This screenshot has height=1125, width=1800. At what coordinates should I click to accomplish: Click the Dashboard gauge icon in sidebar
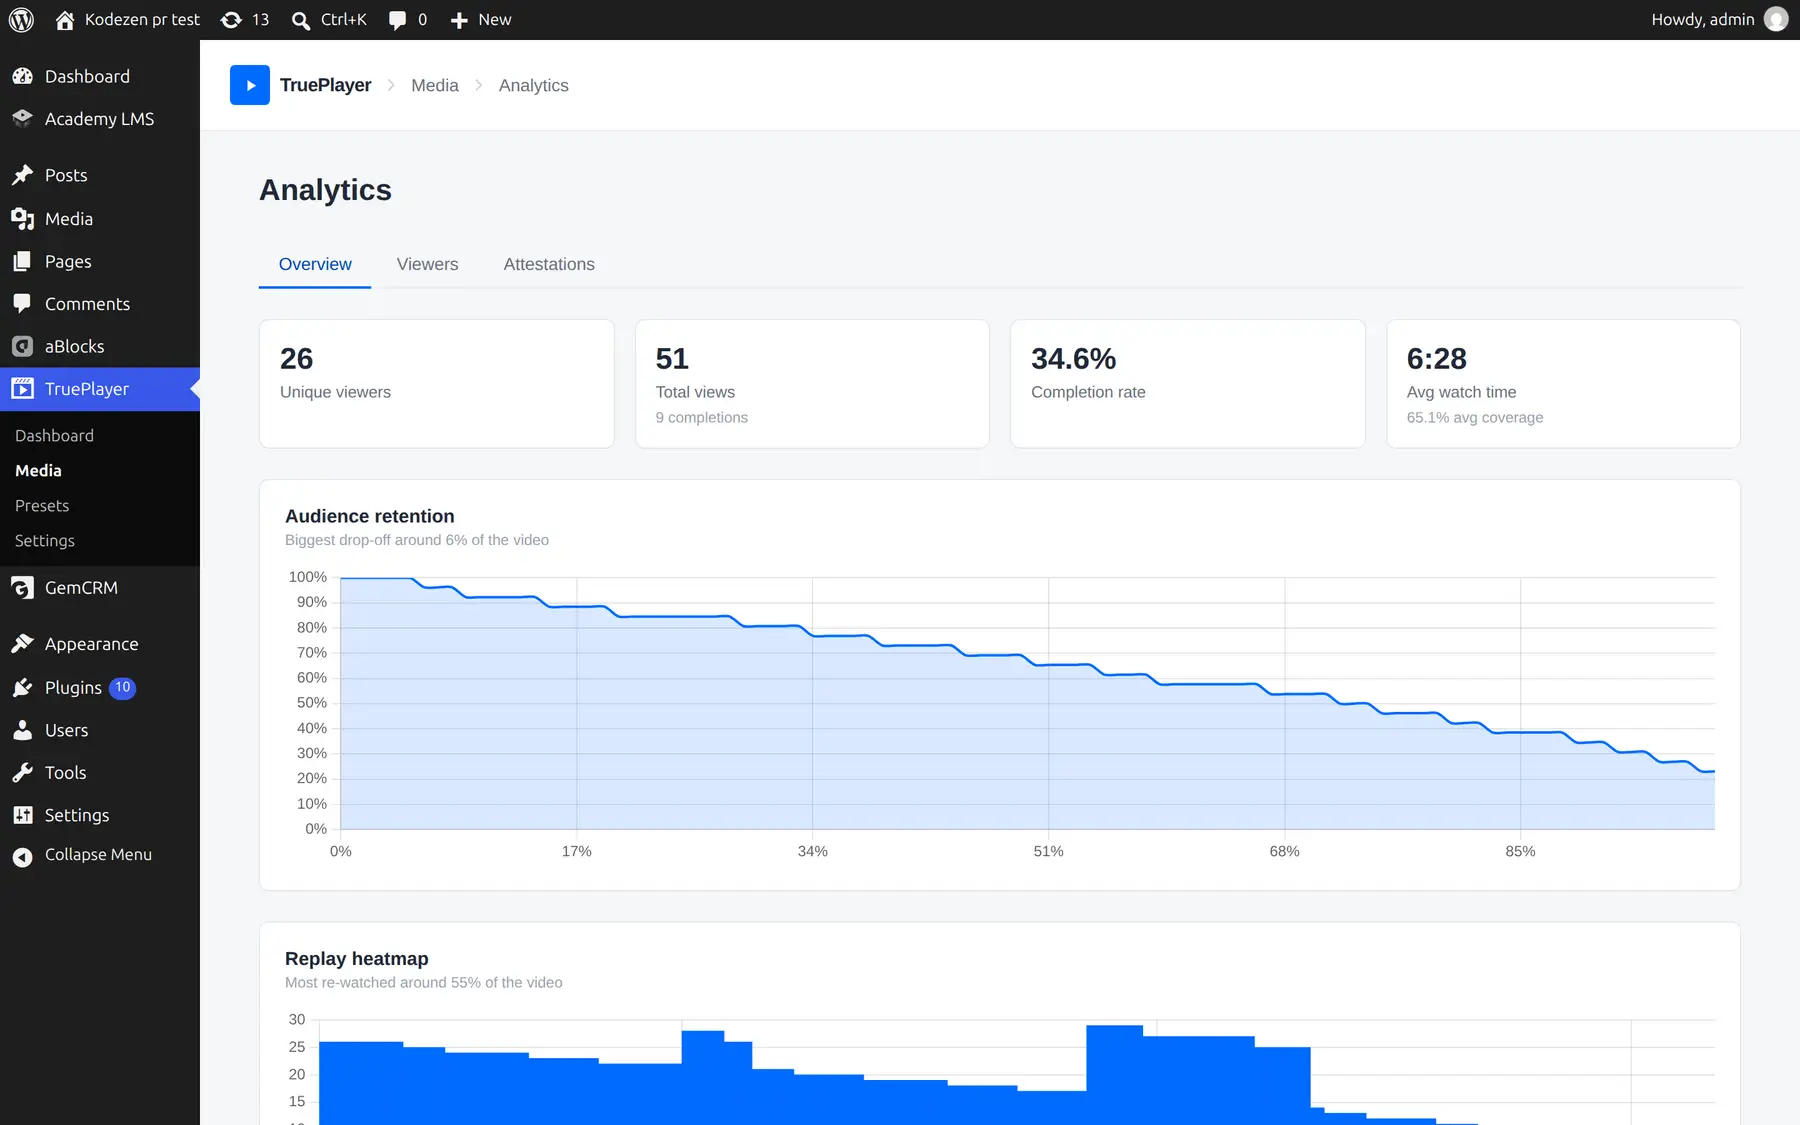[23, 76]
